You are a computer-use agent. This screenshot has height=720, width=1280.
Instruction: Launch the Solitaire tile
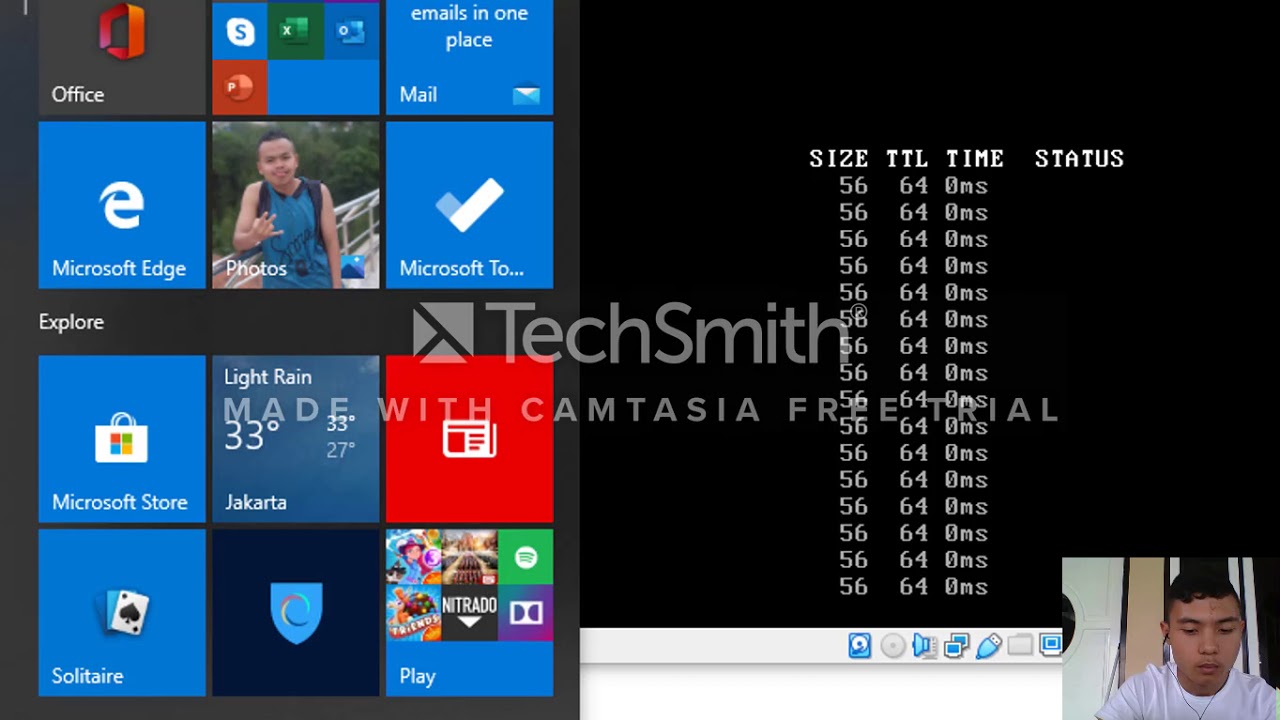(x=122, y=613)
